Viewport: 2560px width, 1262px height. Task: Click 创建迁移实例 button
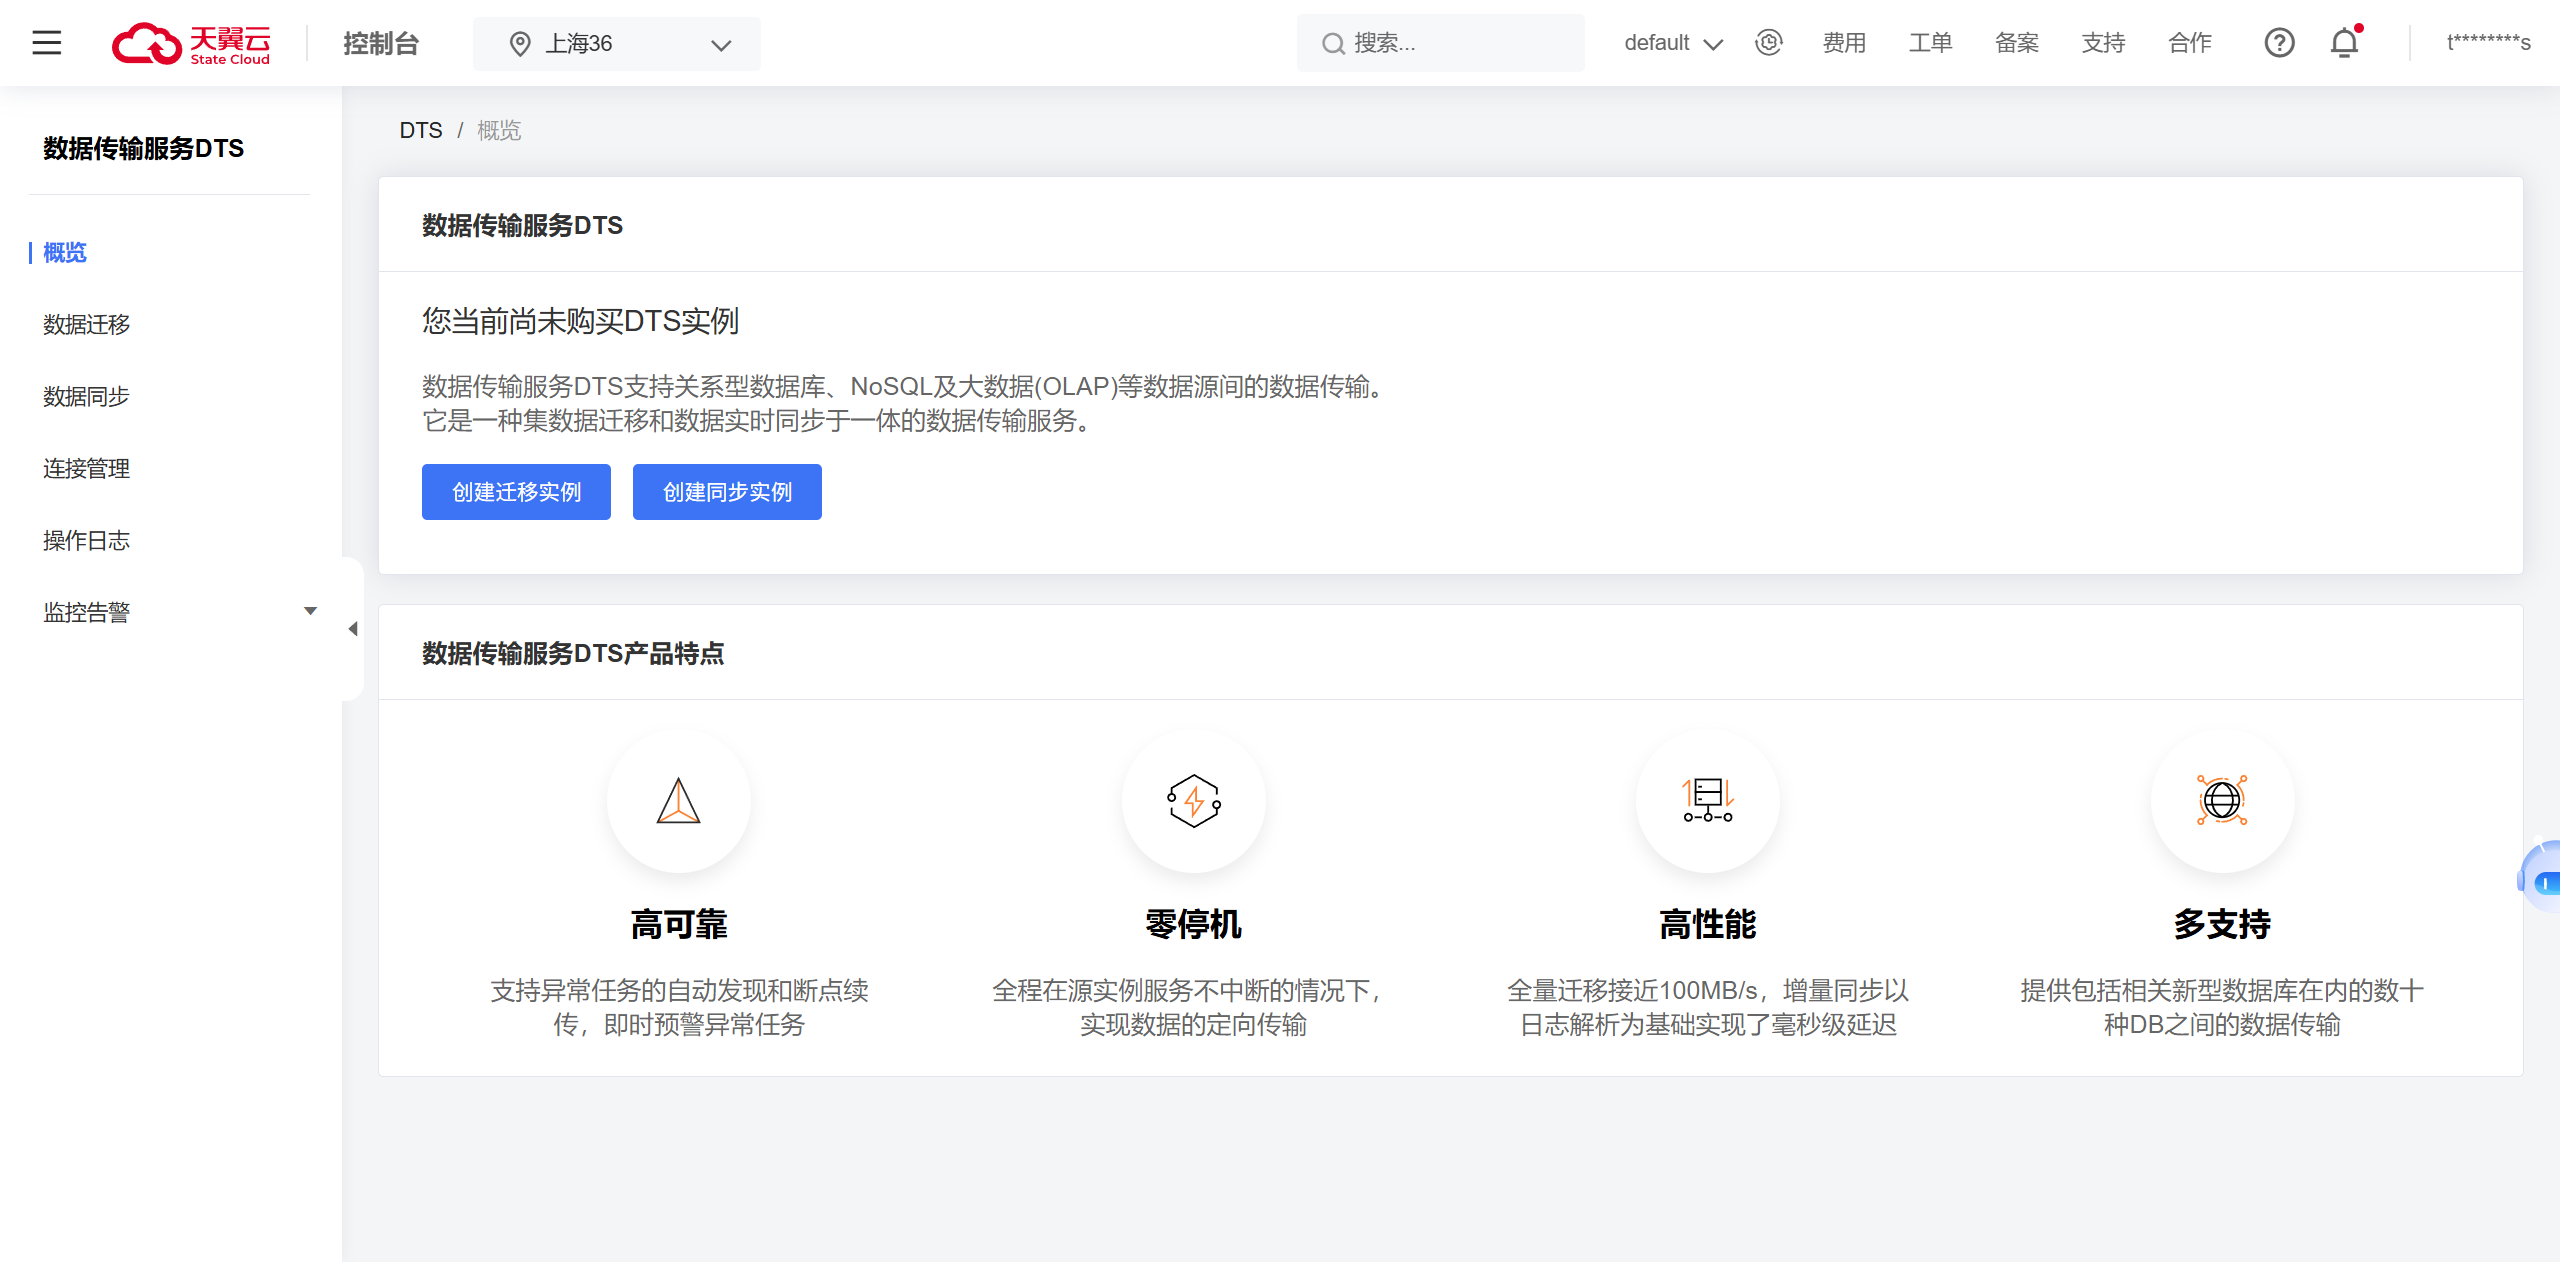pos(516,492)
